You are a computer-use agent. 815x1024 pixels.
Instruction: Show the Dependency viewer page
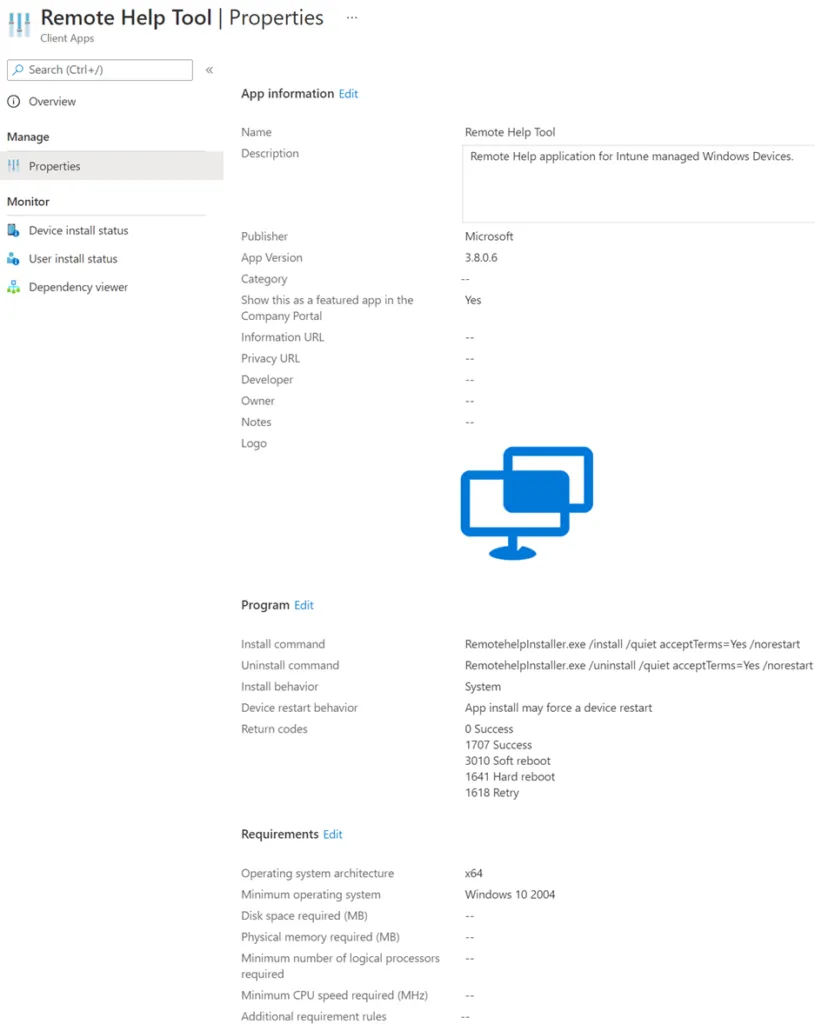tap(78, 287)
